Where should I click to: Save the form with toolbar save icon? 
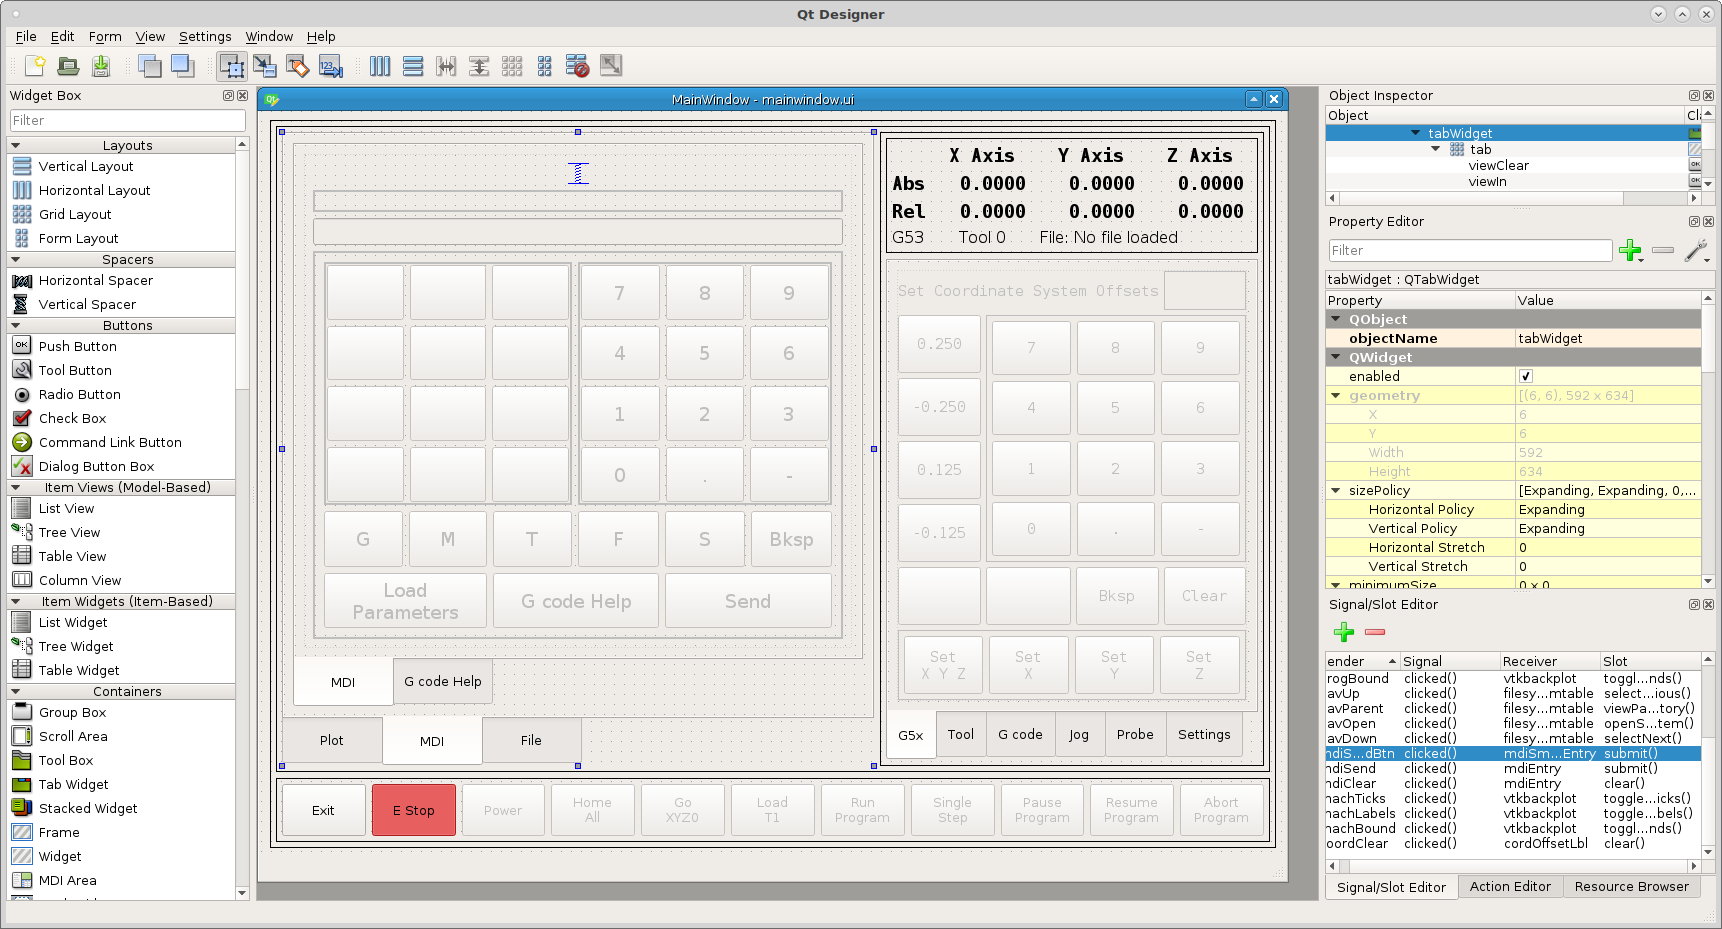[101, 66]
